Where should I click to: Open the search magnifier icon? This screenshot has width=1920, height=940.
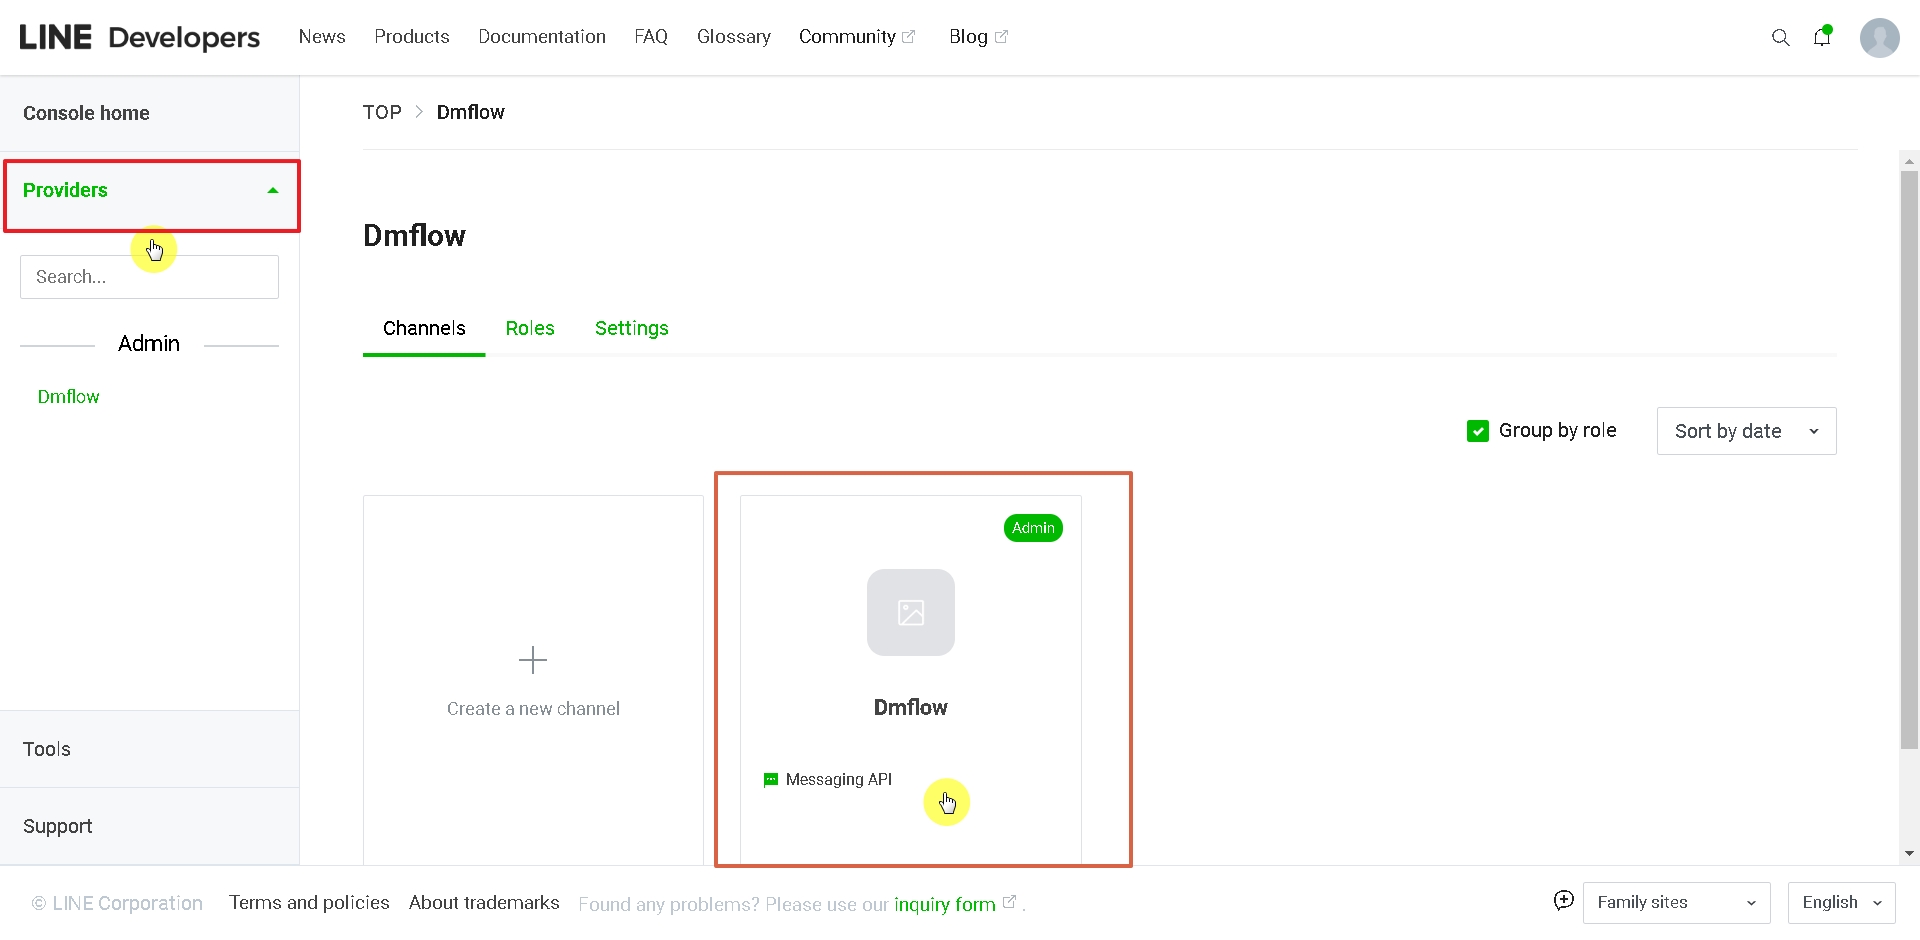pos(1780,38)
